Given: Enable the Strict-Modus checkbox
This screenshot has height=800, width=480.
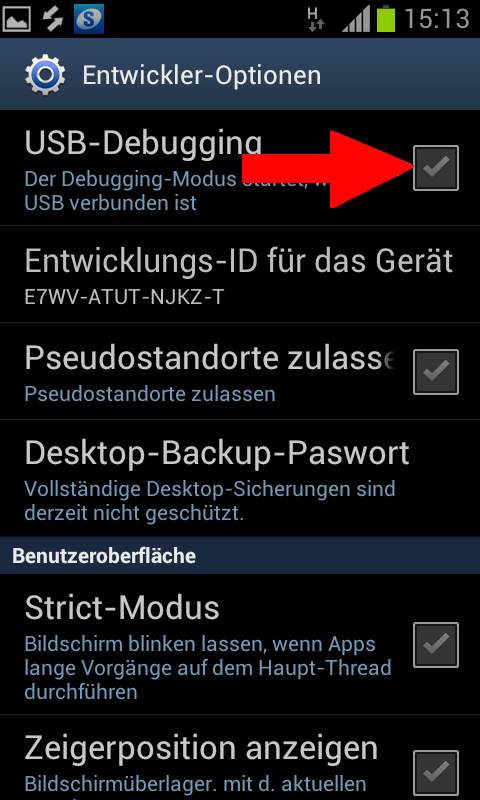Looking at the screenshot, I should click(436, 645).
